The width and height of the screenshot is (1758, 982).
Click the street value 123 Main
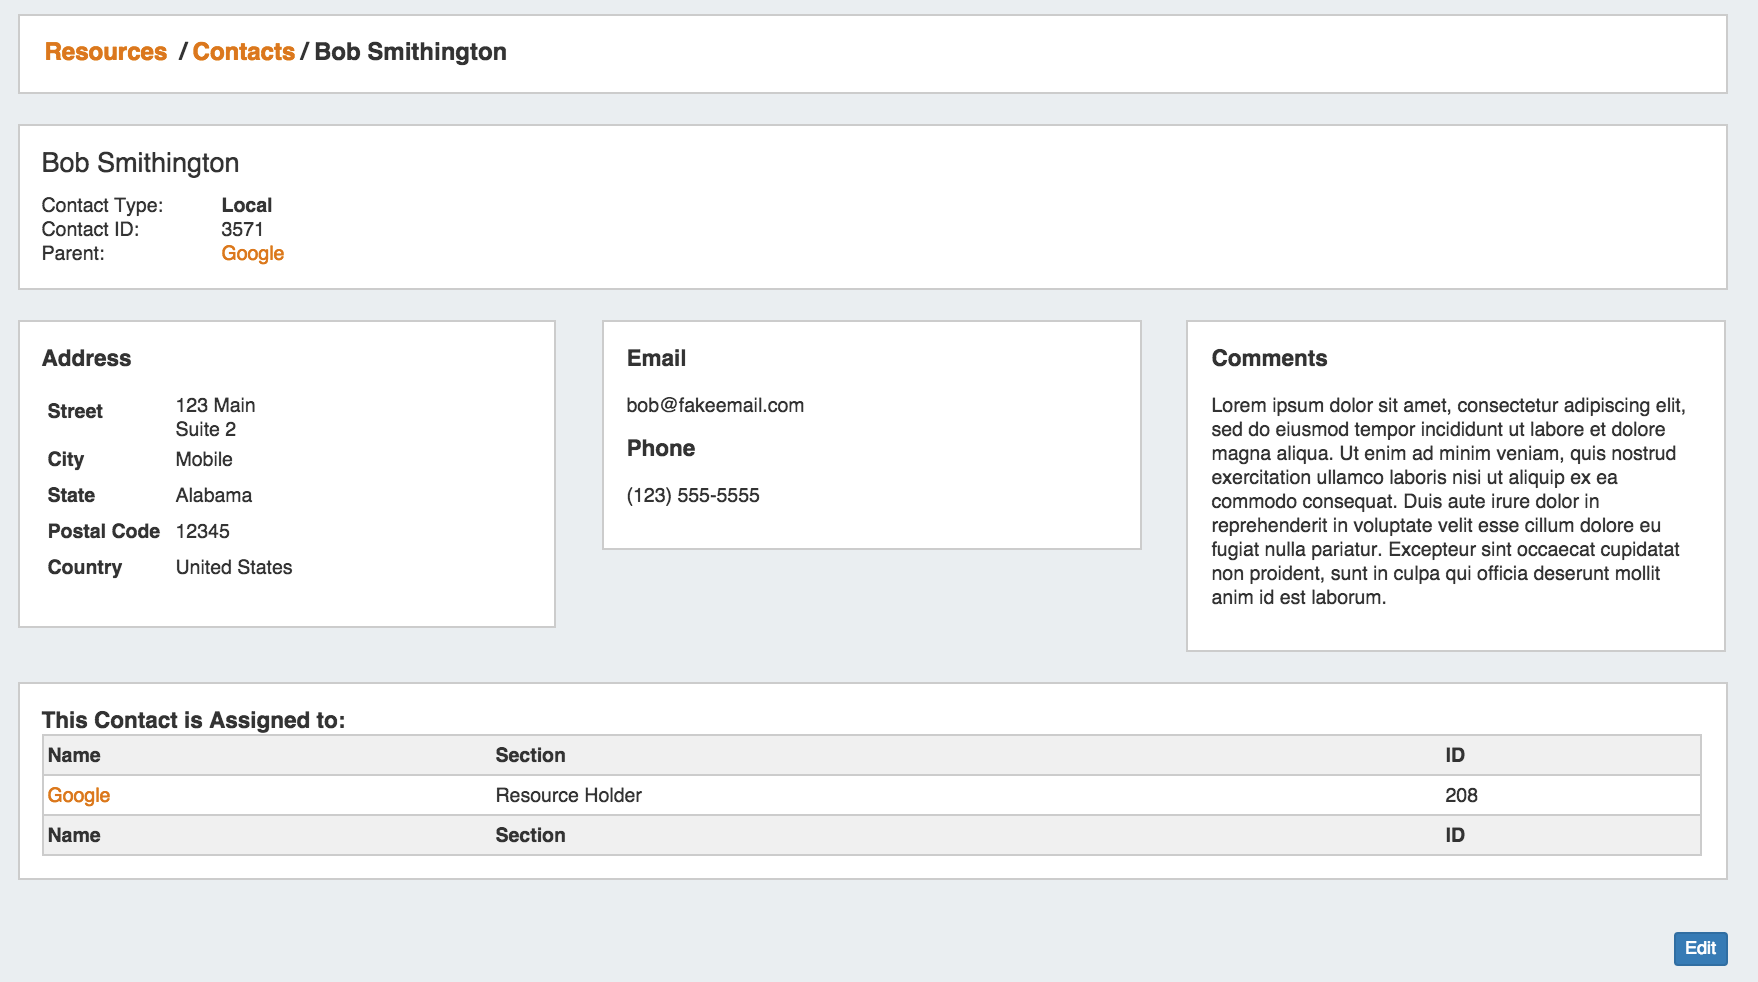215,406
